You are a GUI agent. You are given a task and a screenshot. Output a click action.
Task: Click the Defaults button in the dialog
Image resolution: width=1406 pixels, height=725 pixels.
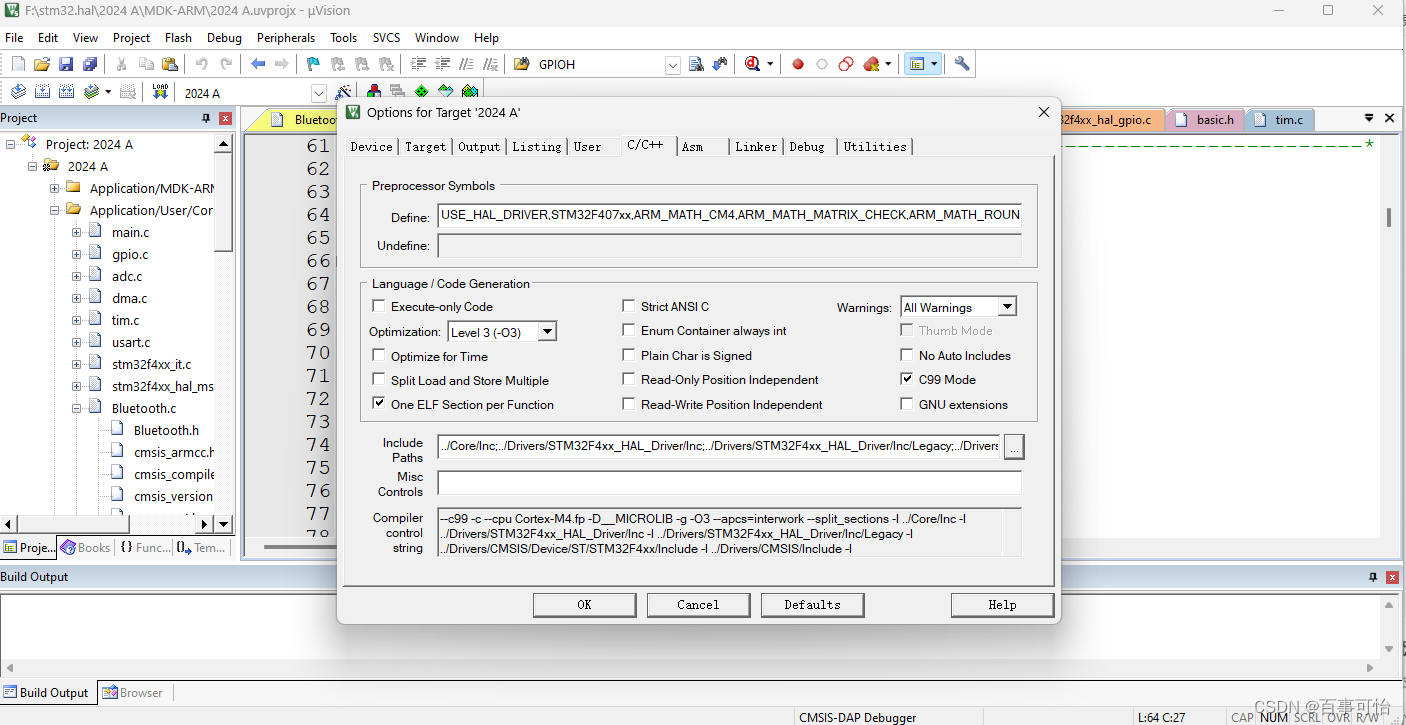tap(812, 604)
